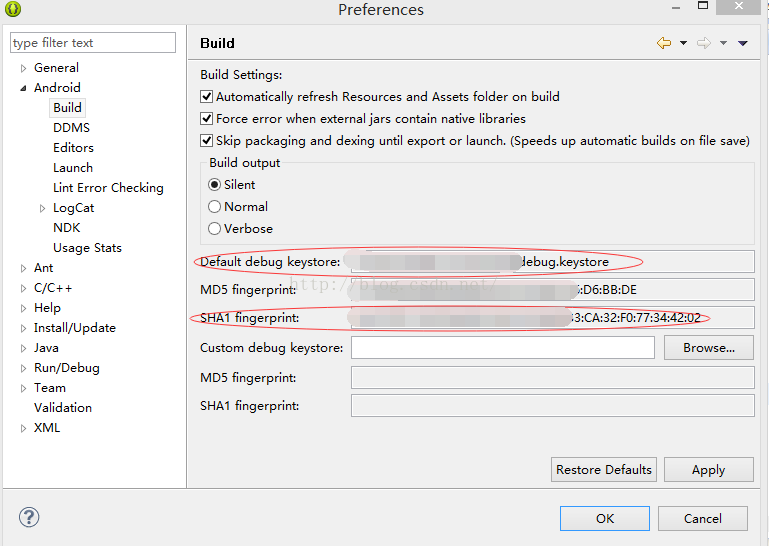This screenshot has width=769, height=546.
Task: Click the Apply button
Action: pos(709,470)
